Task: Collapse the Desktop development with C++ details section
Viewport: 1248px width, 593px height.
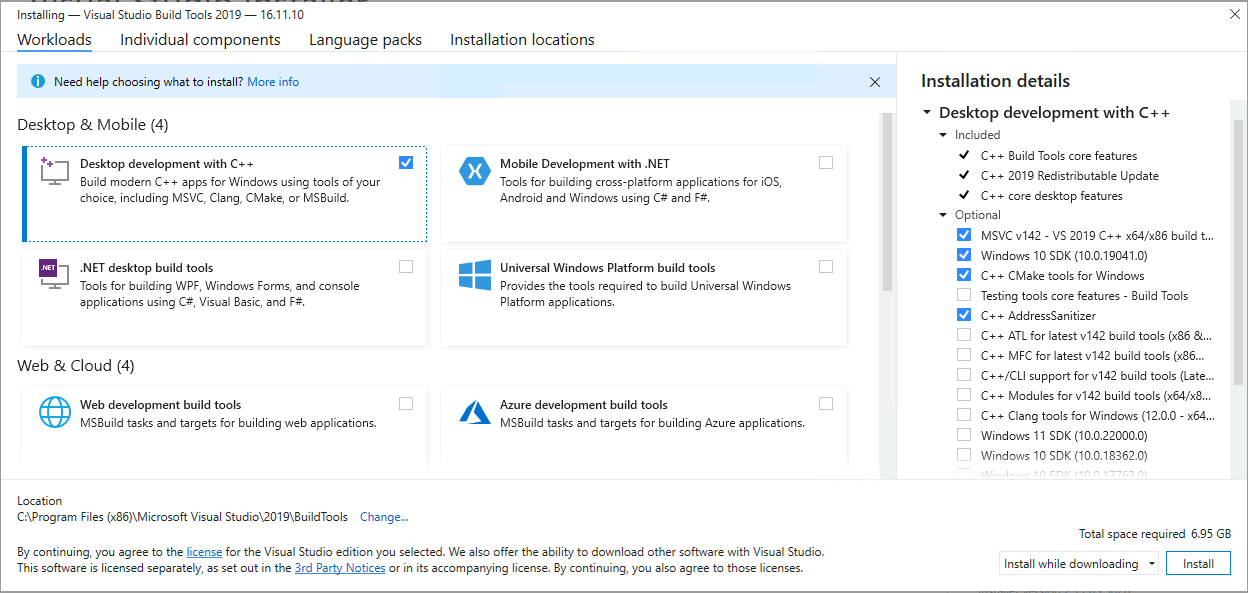Action: point(925,112)
